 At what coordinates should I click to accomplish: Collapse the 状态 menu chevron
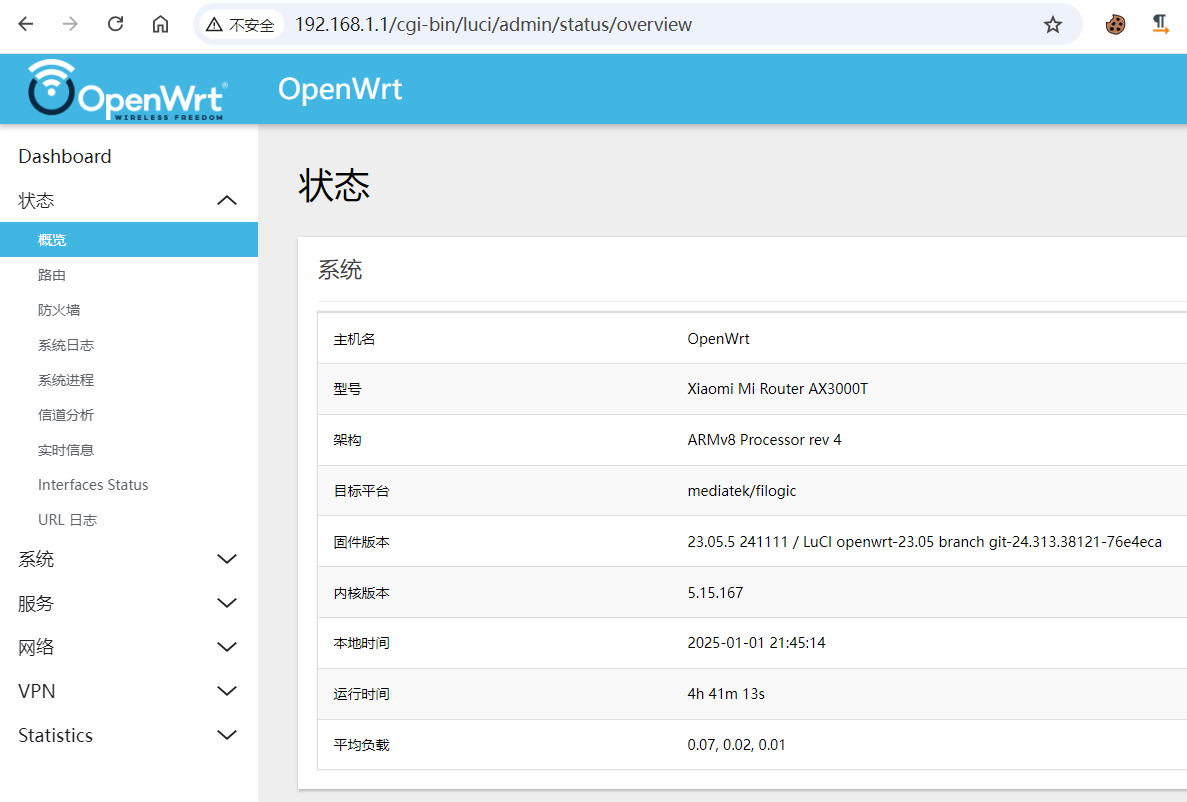226,201
